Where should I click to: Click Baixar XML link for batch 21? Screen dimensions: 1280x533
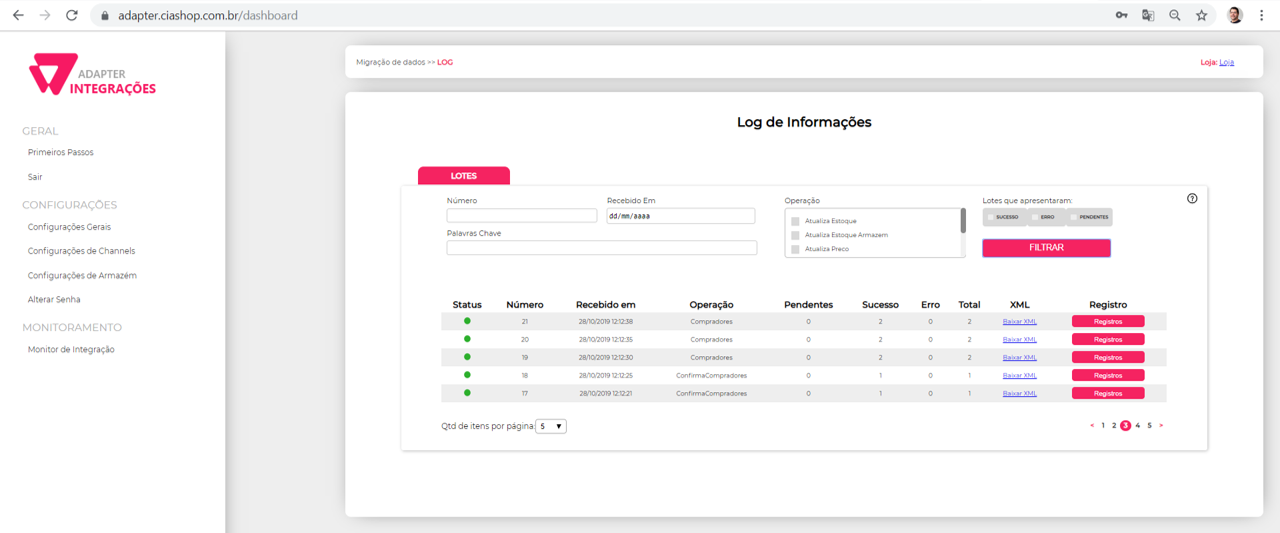tap(1019, 322)
